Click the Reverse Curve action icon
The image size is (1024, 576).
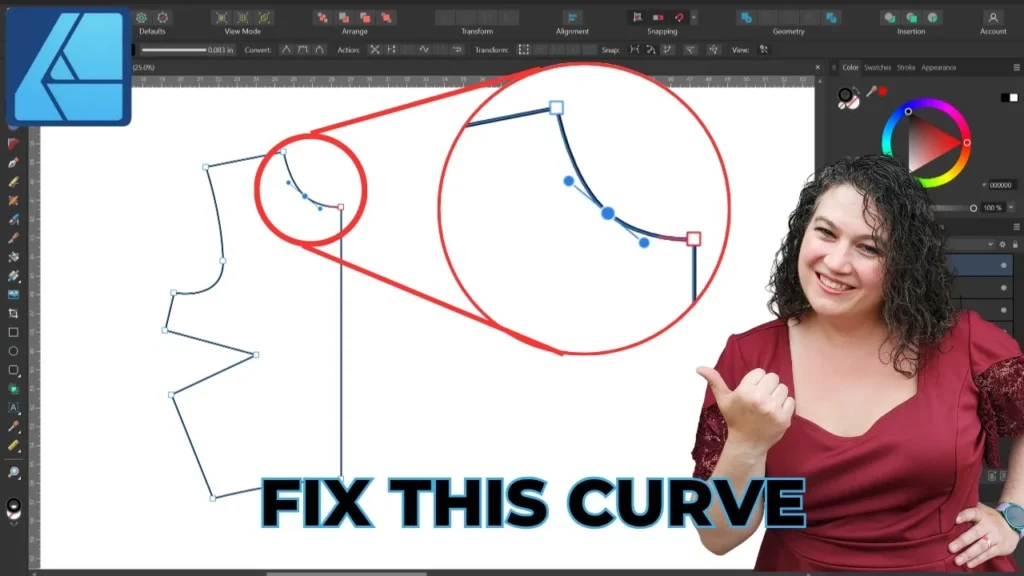[457, 50]
